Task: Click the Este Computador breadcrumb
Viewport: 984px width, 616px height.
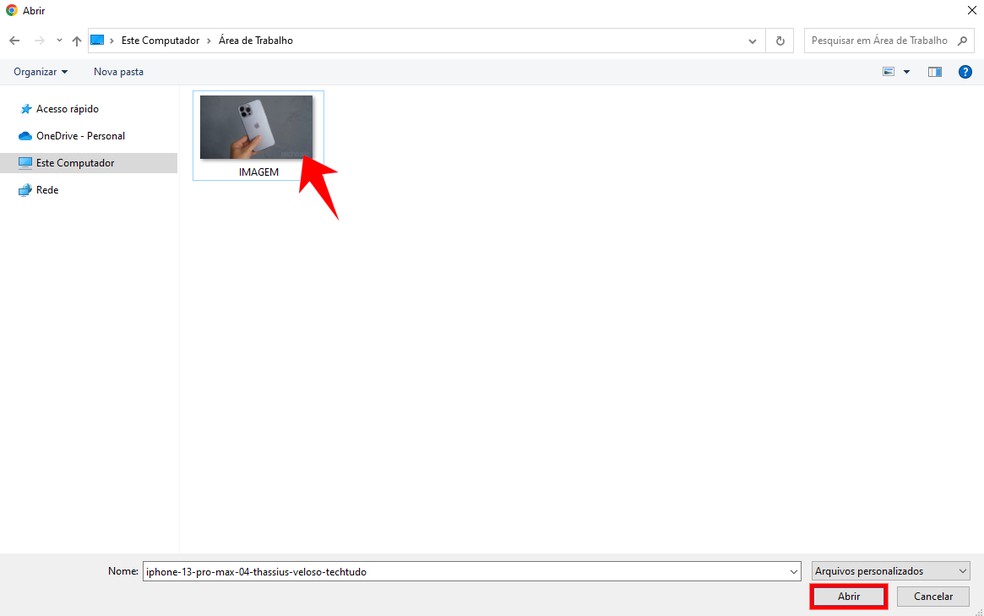Action: [161, 40]
